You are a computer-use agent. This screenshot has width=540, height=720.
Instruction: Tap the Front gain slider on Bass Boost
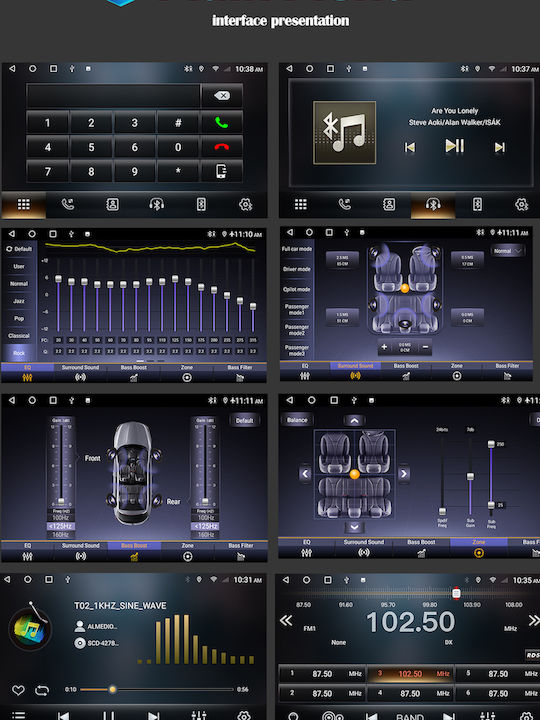click(61, 465)
